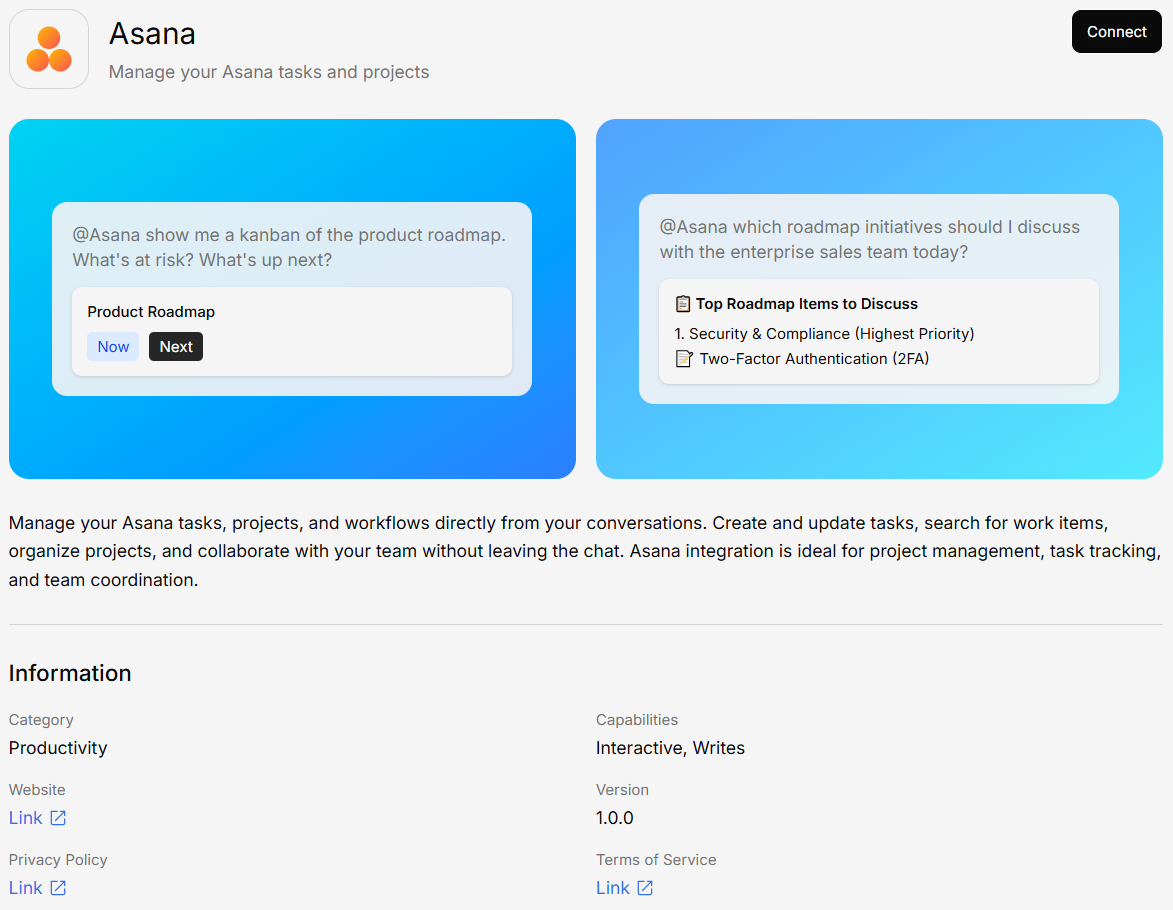This screenshot has height=910, width=1173.
Task: Open the Privacy Policy link
Action: (x=26, y=888)
